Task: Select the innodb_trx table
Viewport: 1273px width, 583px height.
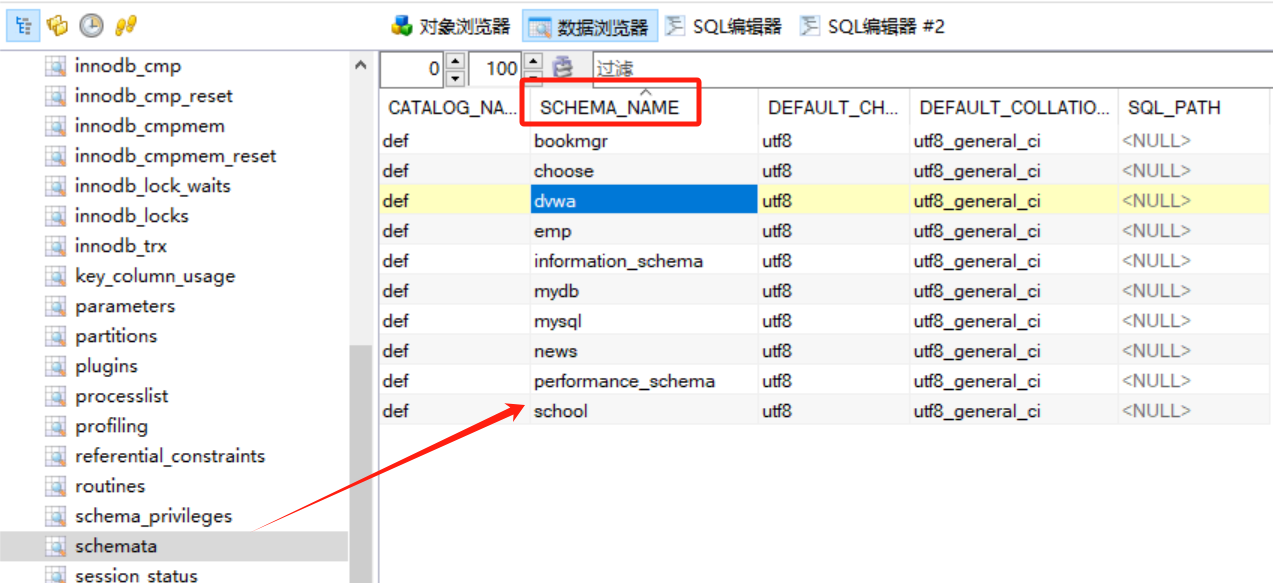Action: pos(120,246)
